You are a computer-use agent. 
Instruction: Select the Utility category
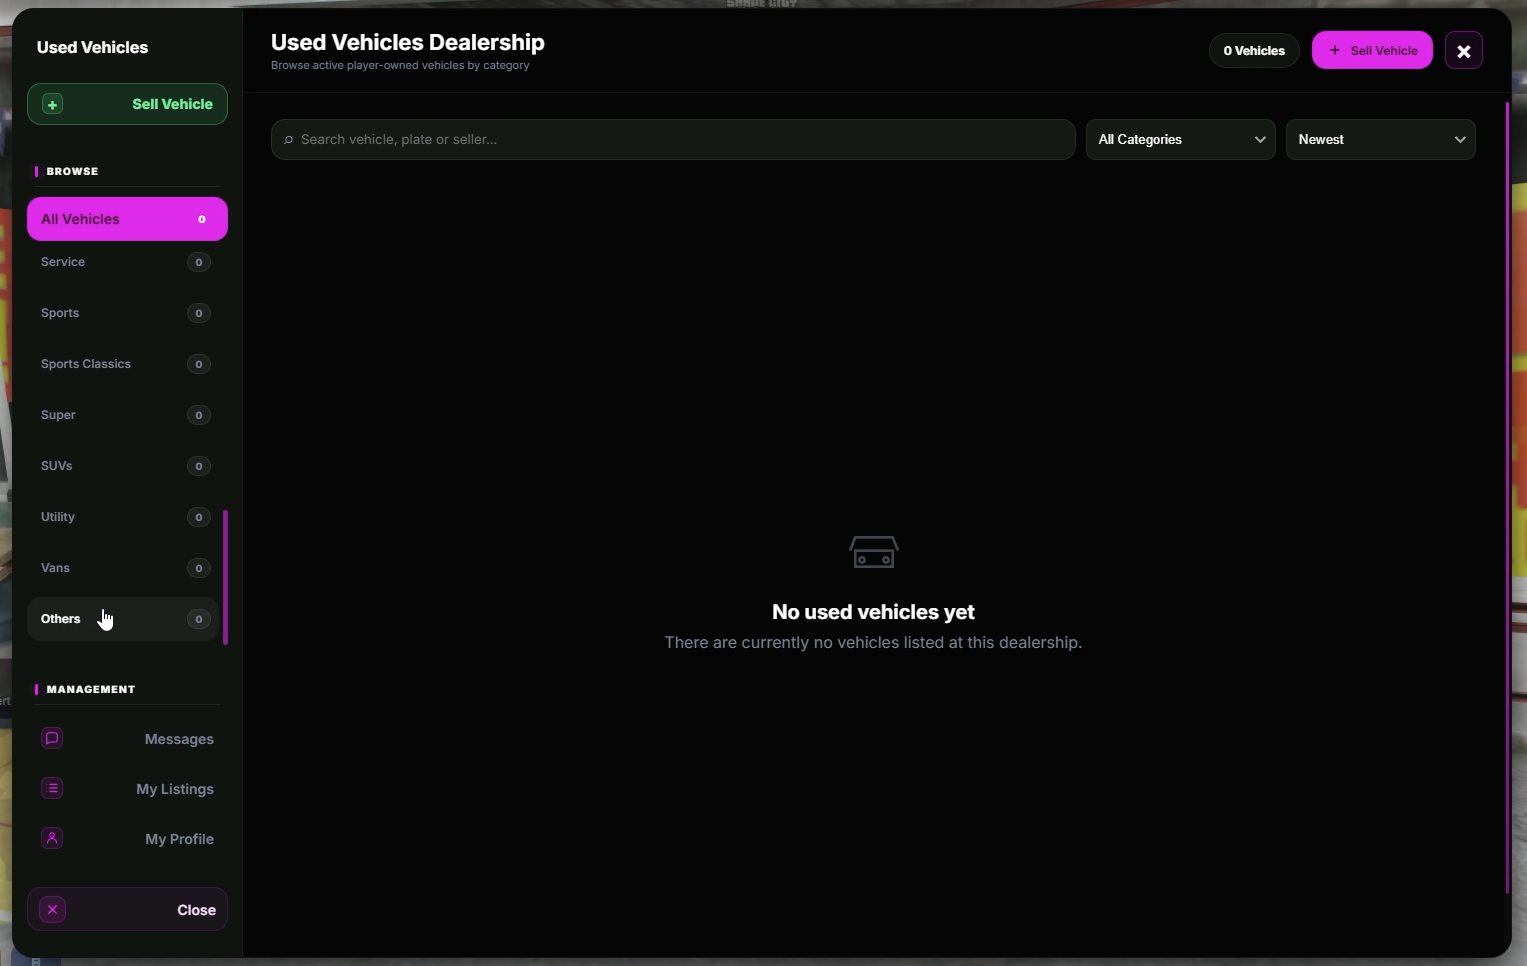pos(123,517)
